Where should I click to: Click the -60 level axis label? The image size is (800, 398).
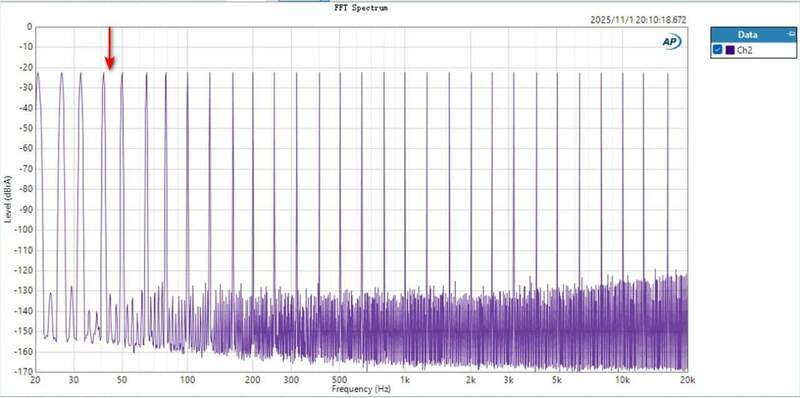pos(26,148)
